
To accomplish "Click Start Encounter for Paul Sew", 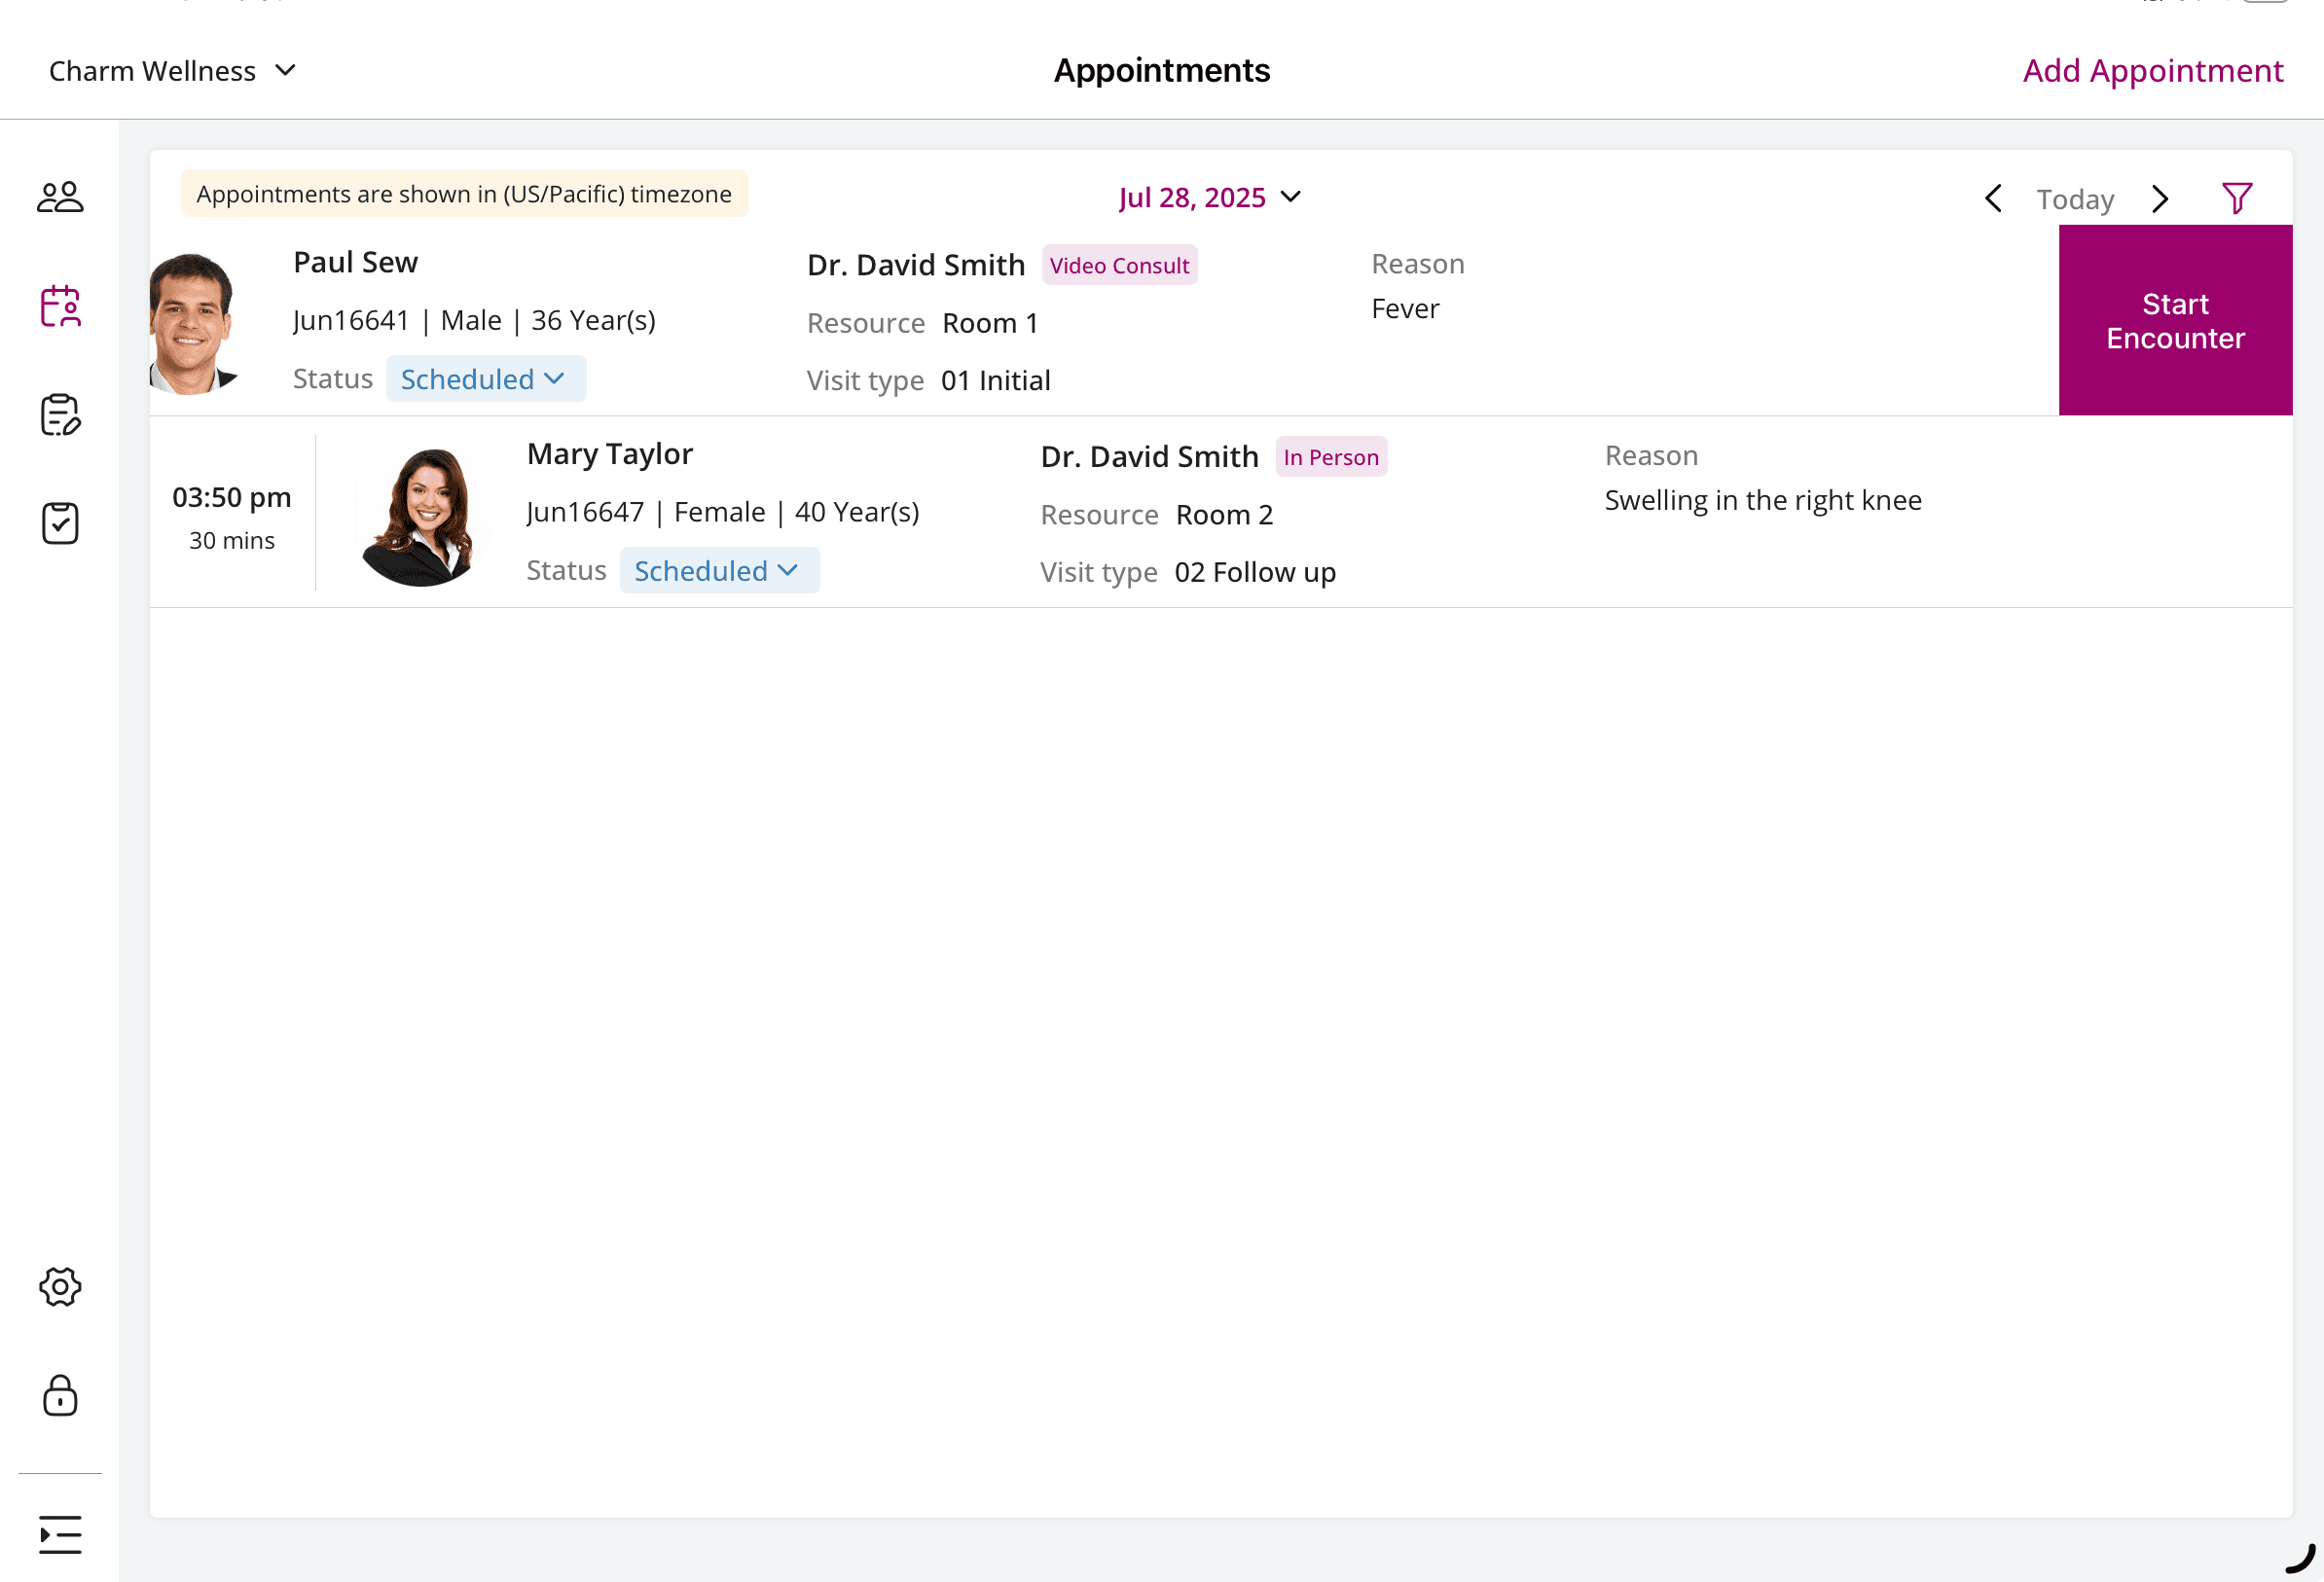I will click(x=2175, y=320).
